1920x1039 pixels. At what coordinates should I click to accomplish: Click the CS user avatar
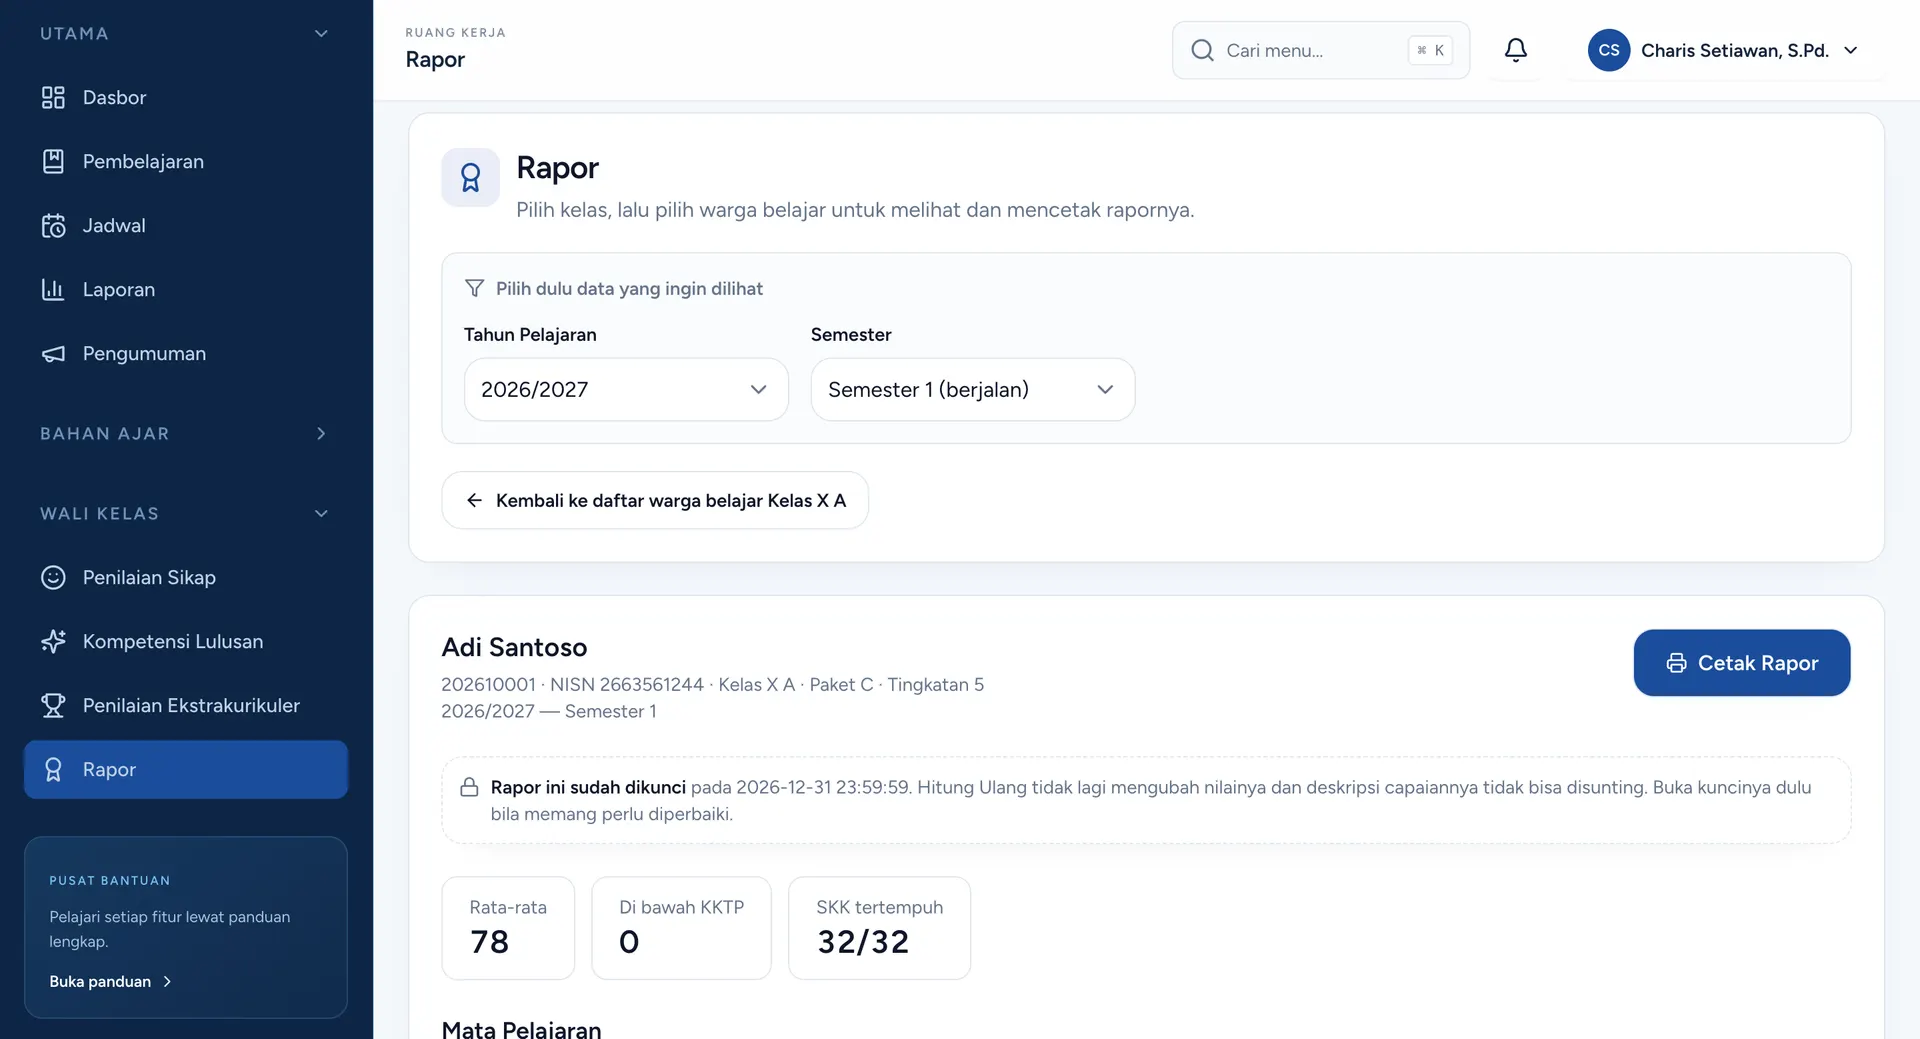pos(1609,50)
